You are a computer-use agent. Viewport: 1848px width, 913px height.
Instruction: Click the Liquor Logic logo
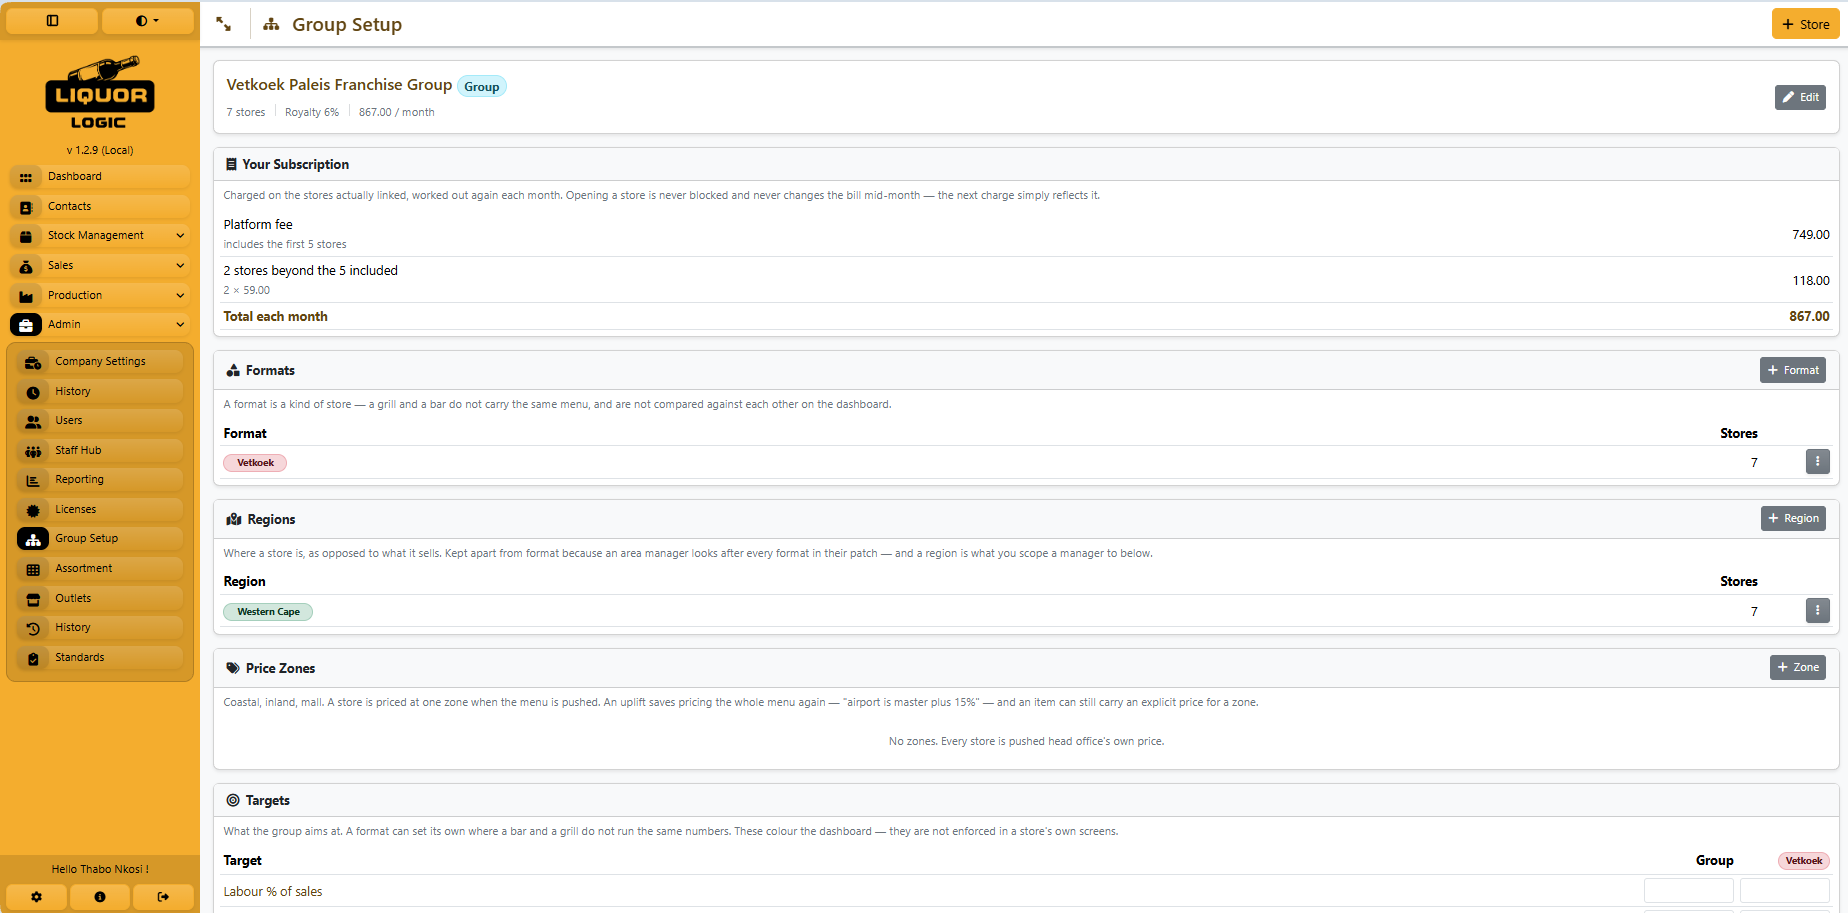[x=99, y=93]
